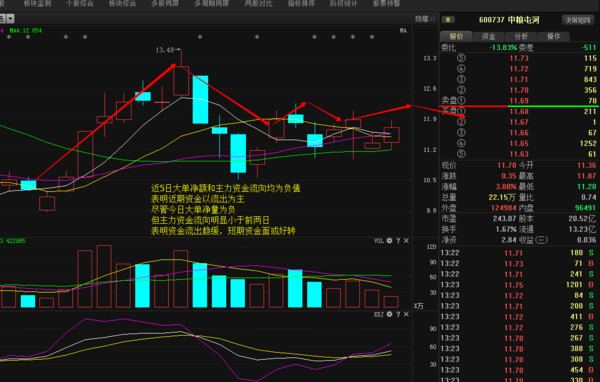Open the 指标排序 menu item
The image size is (600, 382).
301,3
